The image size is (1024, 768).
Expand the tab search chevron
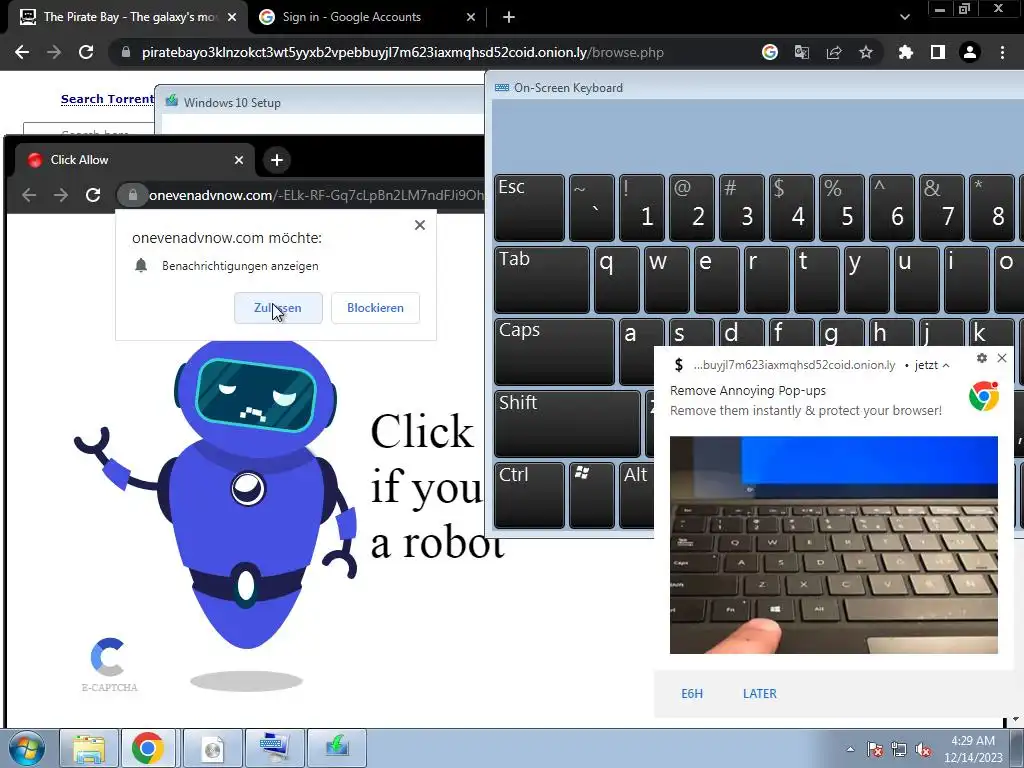tap(904, 17)
